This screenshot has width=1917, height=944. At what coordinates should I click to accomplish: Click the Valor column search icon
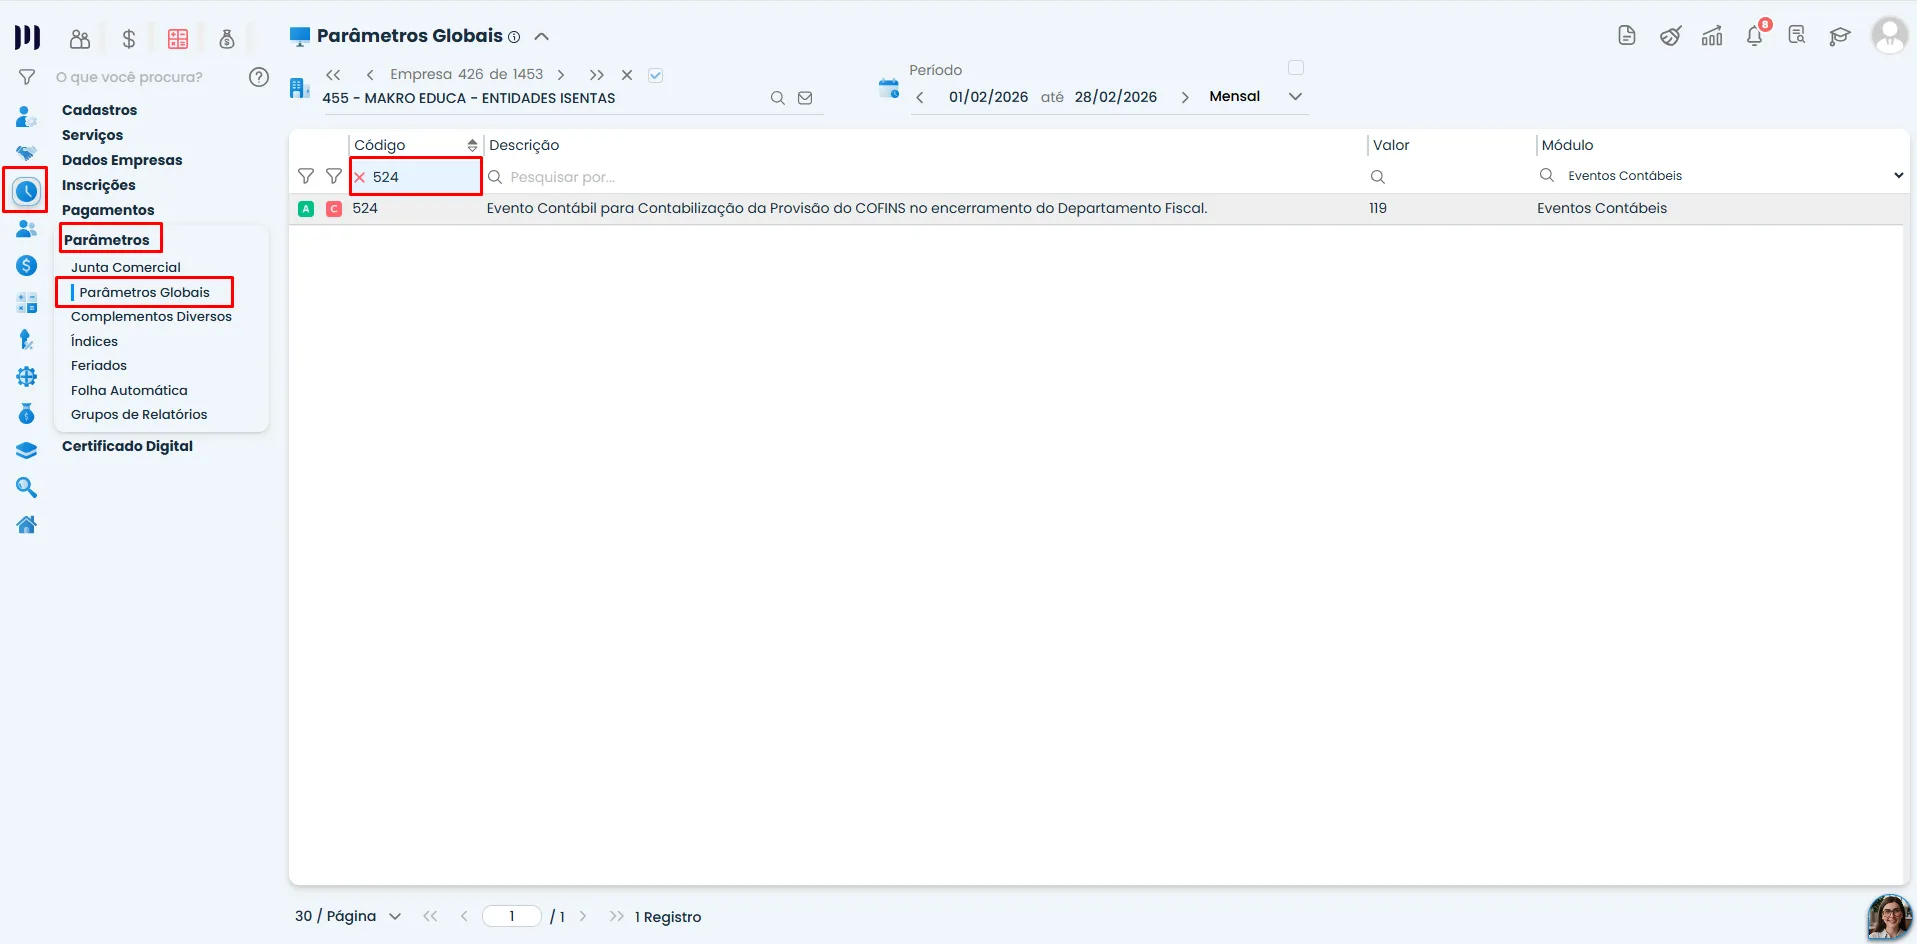coord(1377,177)
